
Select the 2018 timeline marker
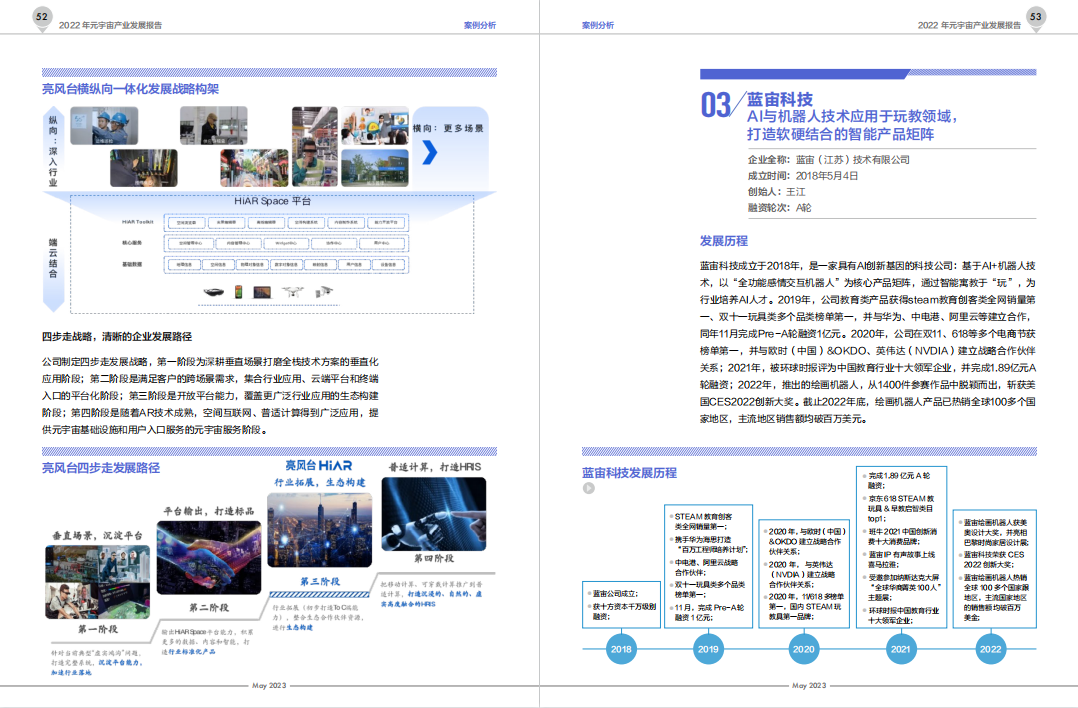coord(621,649)
